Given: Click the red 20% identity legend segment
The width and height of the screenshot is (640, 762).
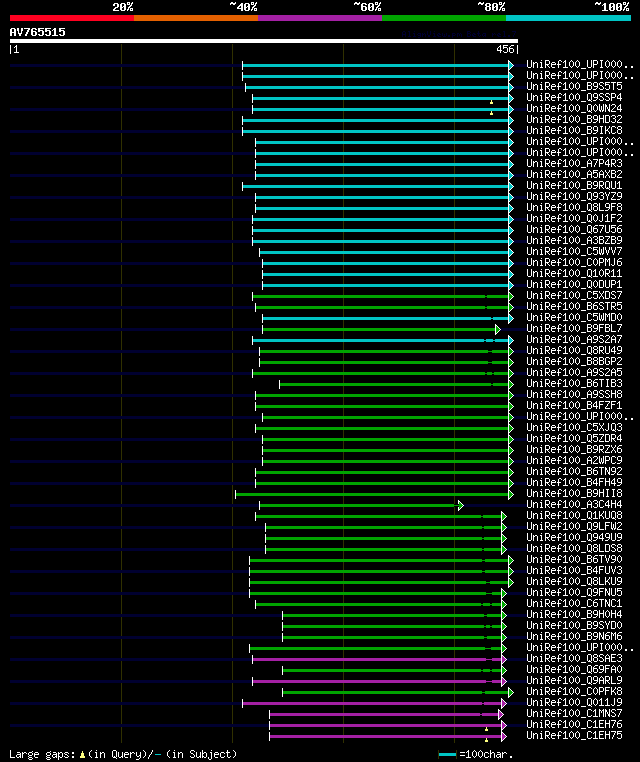Looking at the screenshot, I should click(x=72, y=18).
